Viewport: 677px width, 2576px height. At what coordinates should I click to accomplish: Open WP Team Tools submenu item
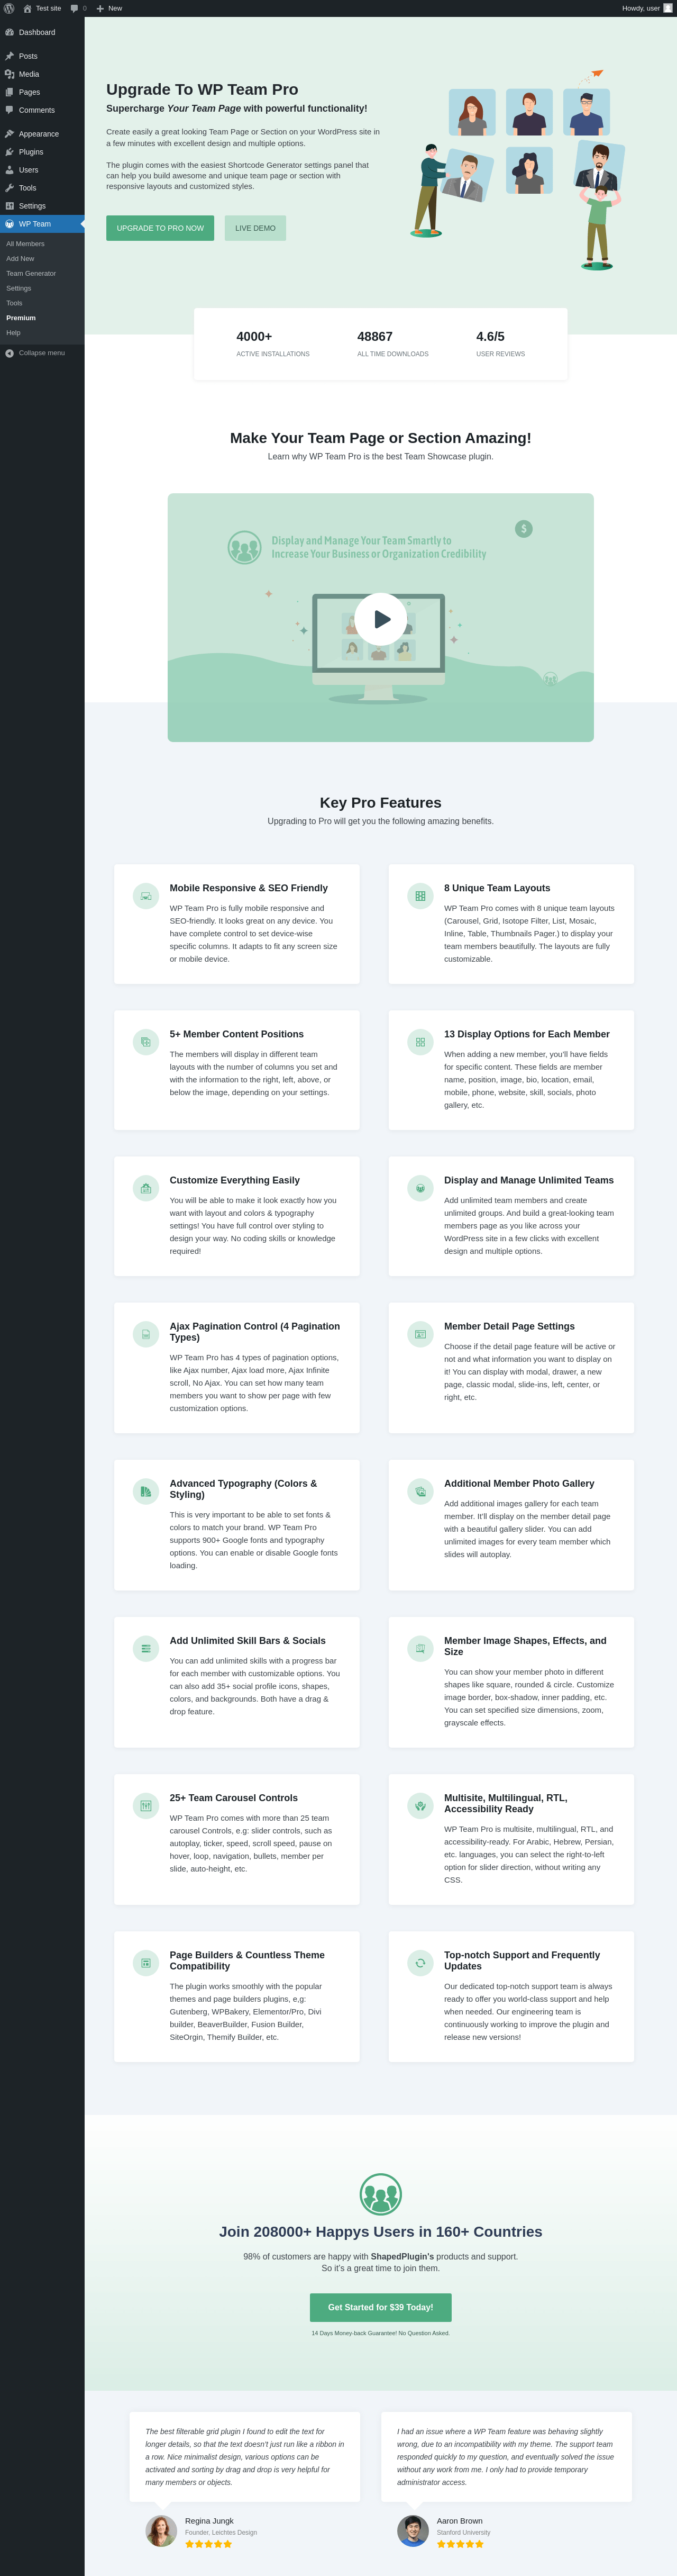[14, 303]
